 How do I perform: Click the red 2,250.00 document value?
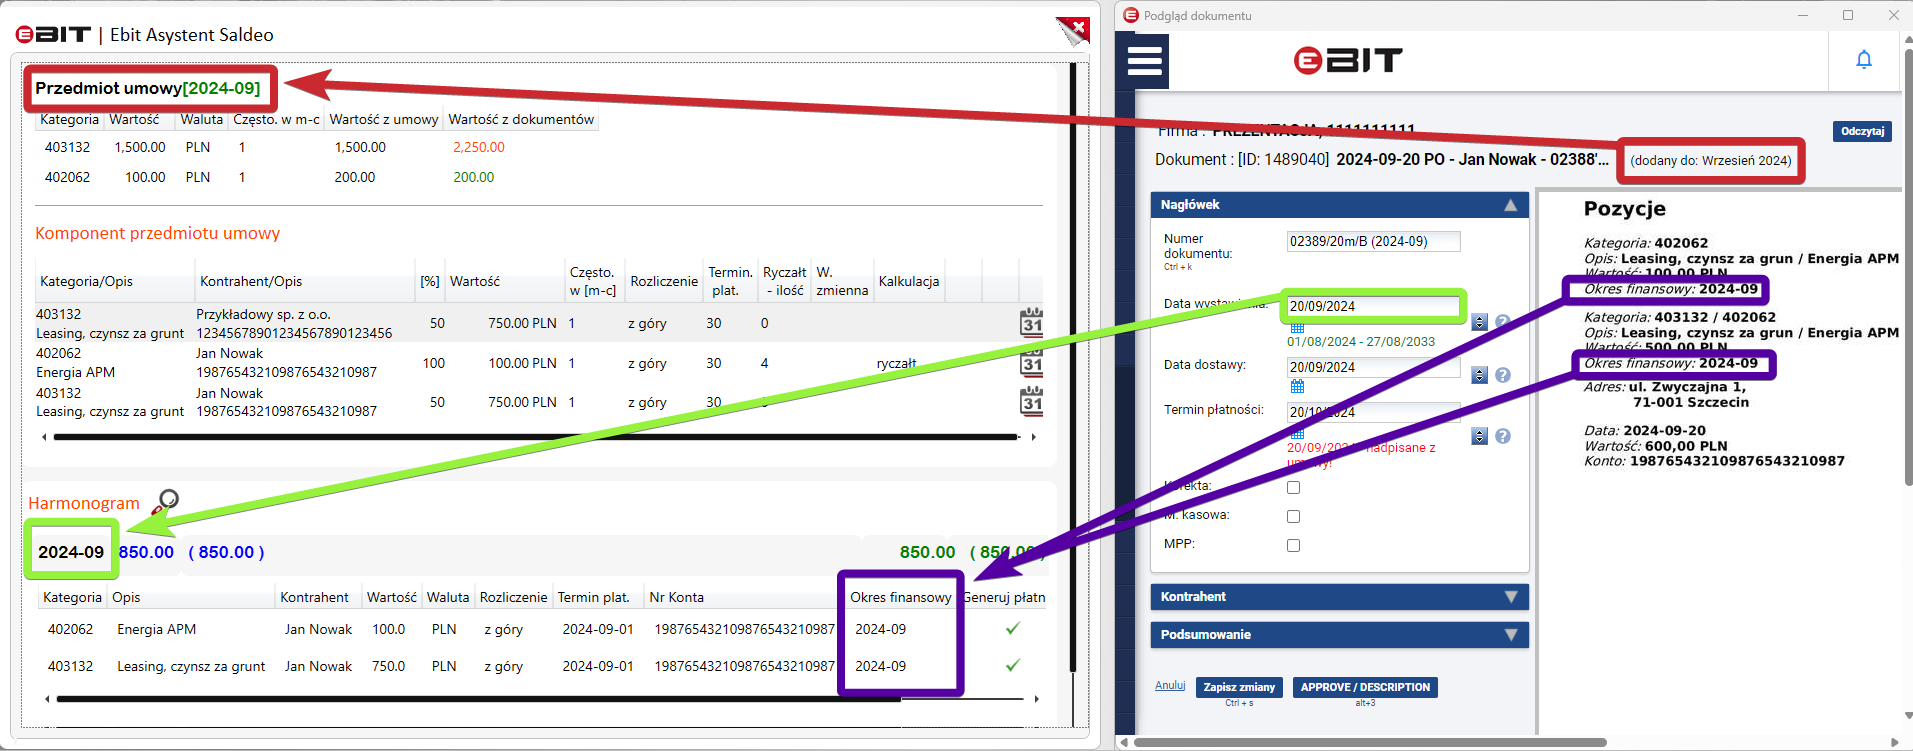(479, 147)
